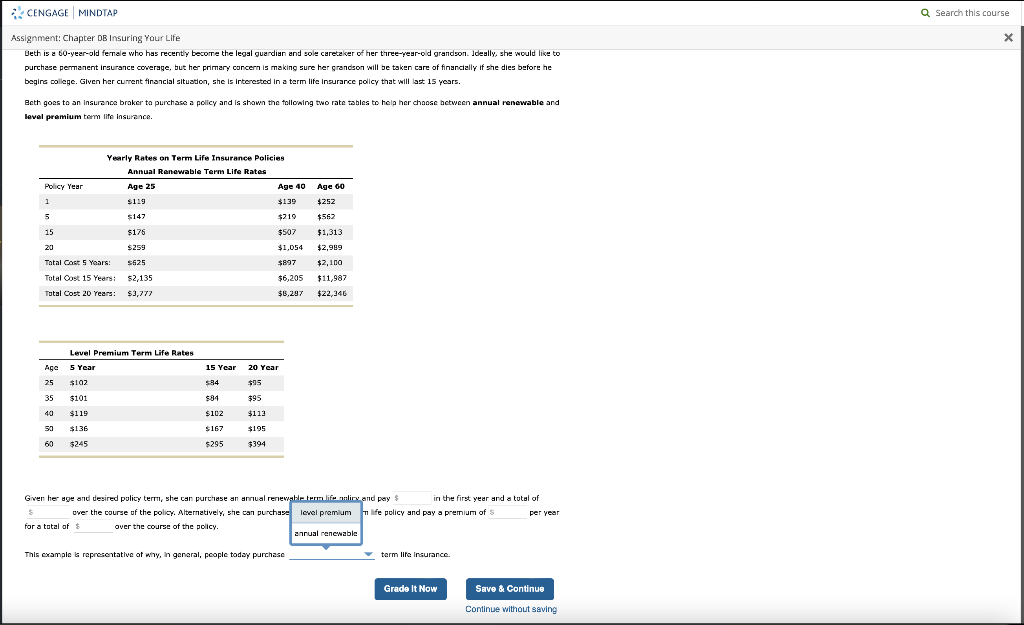
Task: Click 'Total Cost 5 Years:' row label
Action: click(77, 263)
